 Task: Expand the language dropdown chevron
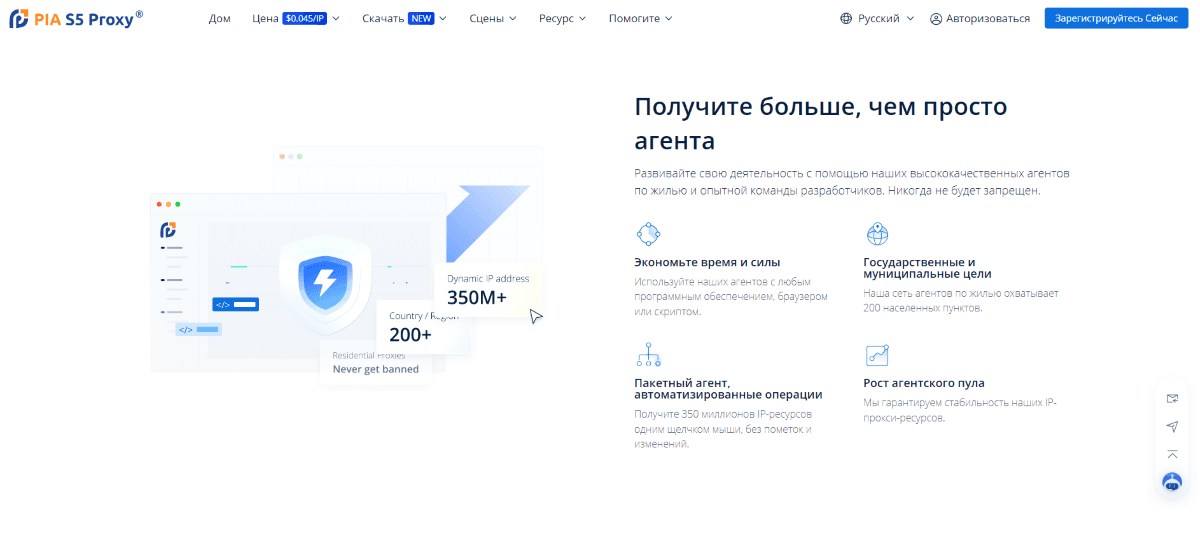(910, 18)
